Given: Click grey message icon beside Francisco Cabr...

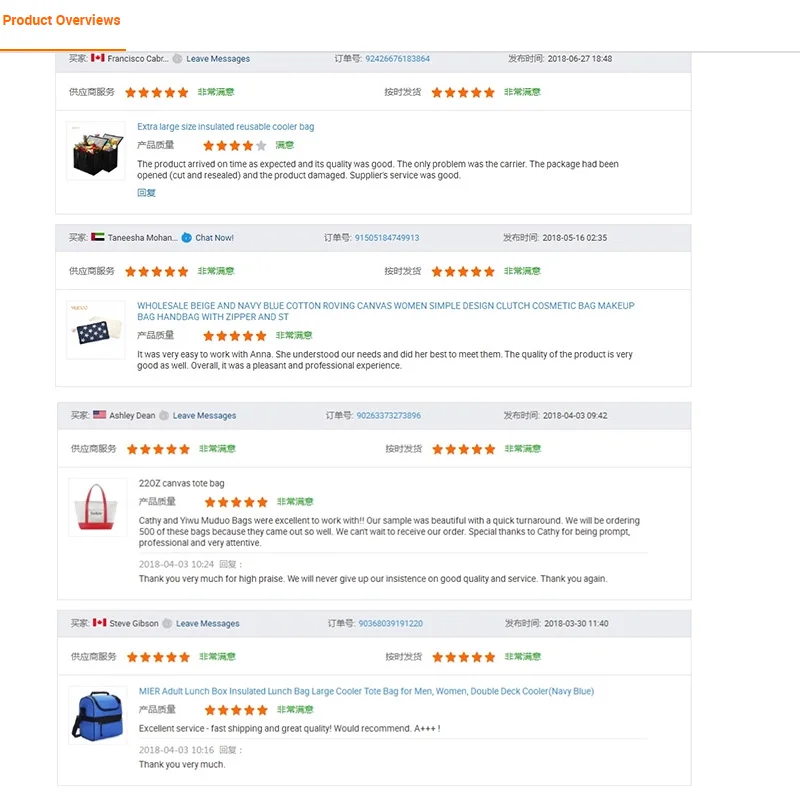Looking at the screenshot, I should click(x=177, y=59).
